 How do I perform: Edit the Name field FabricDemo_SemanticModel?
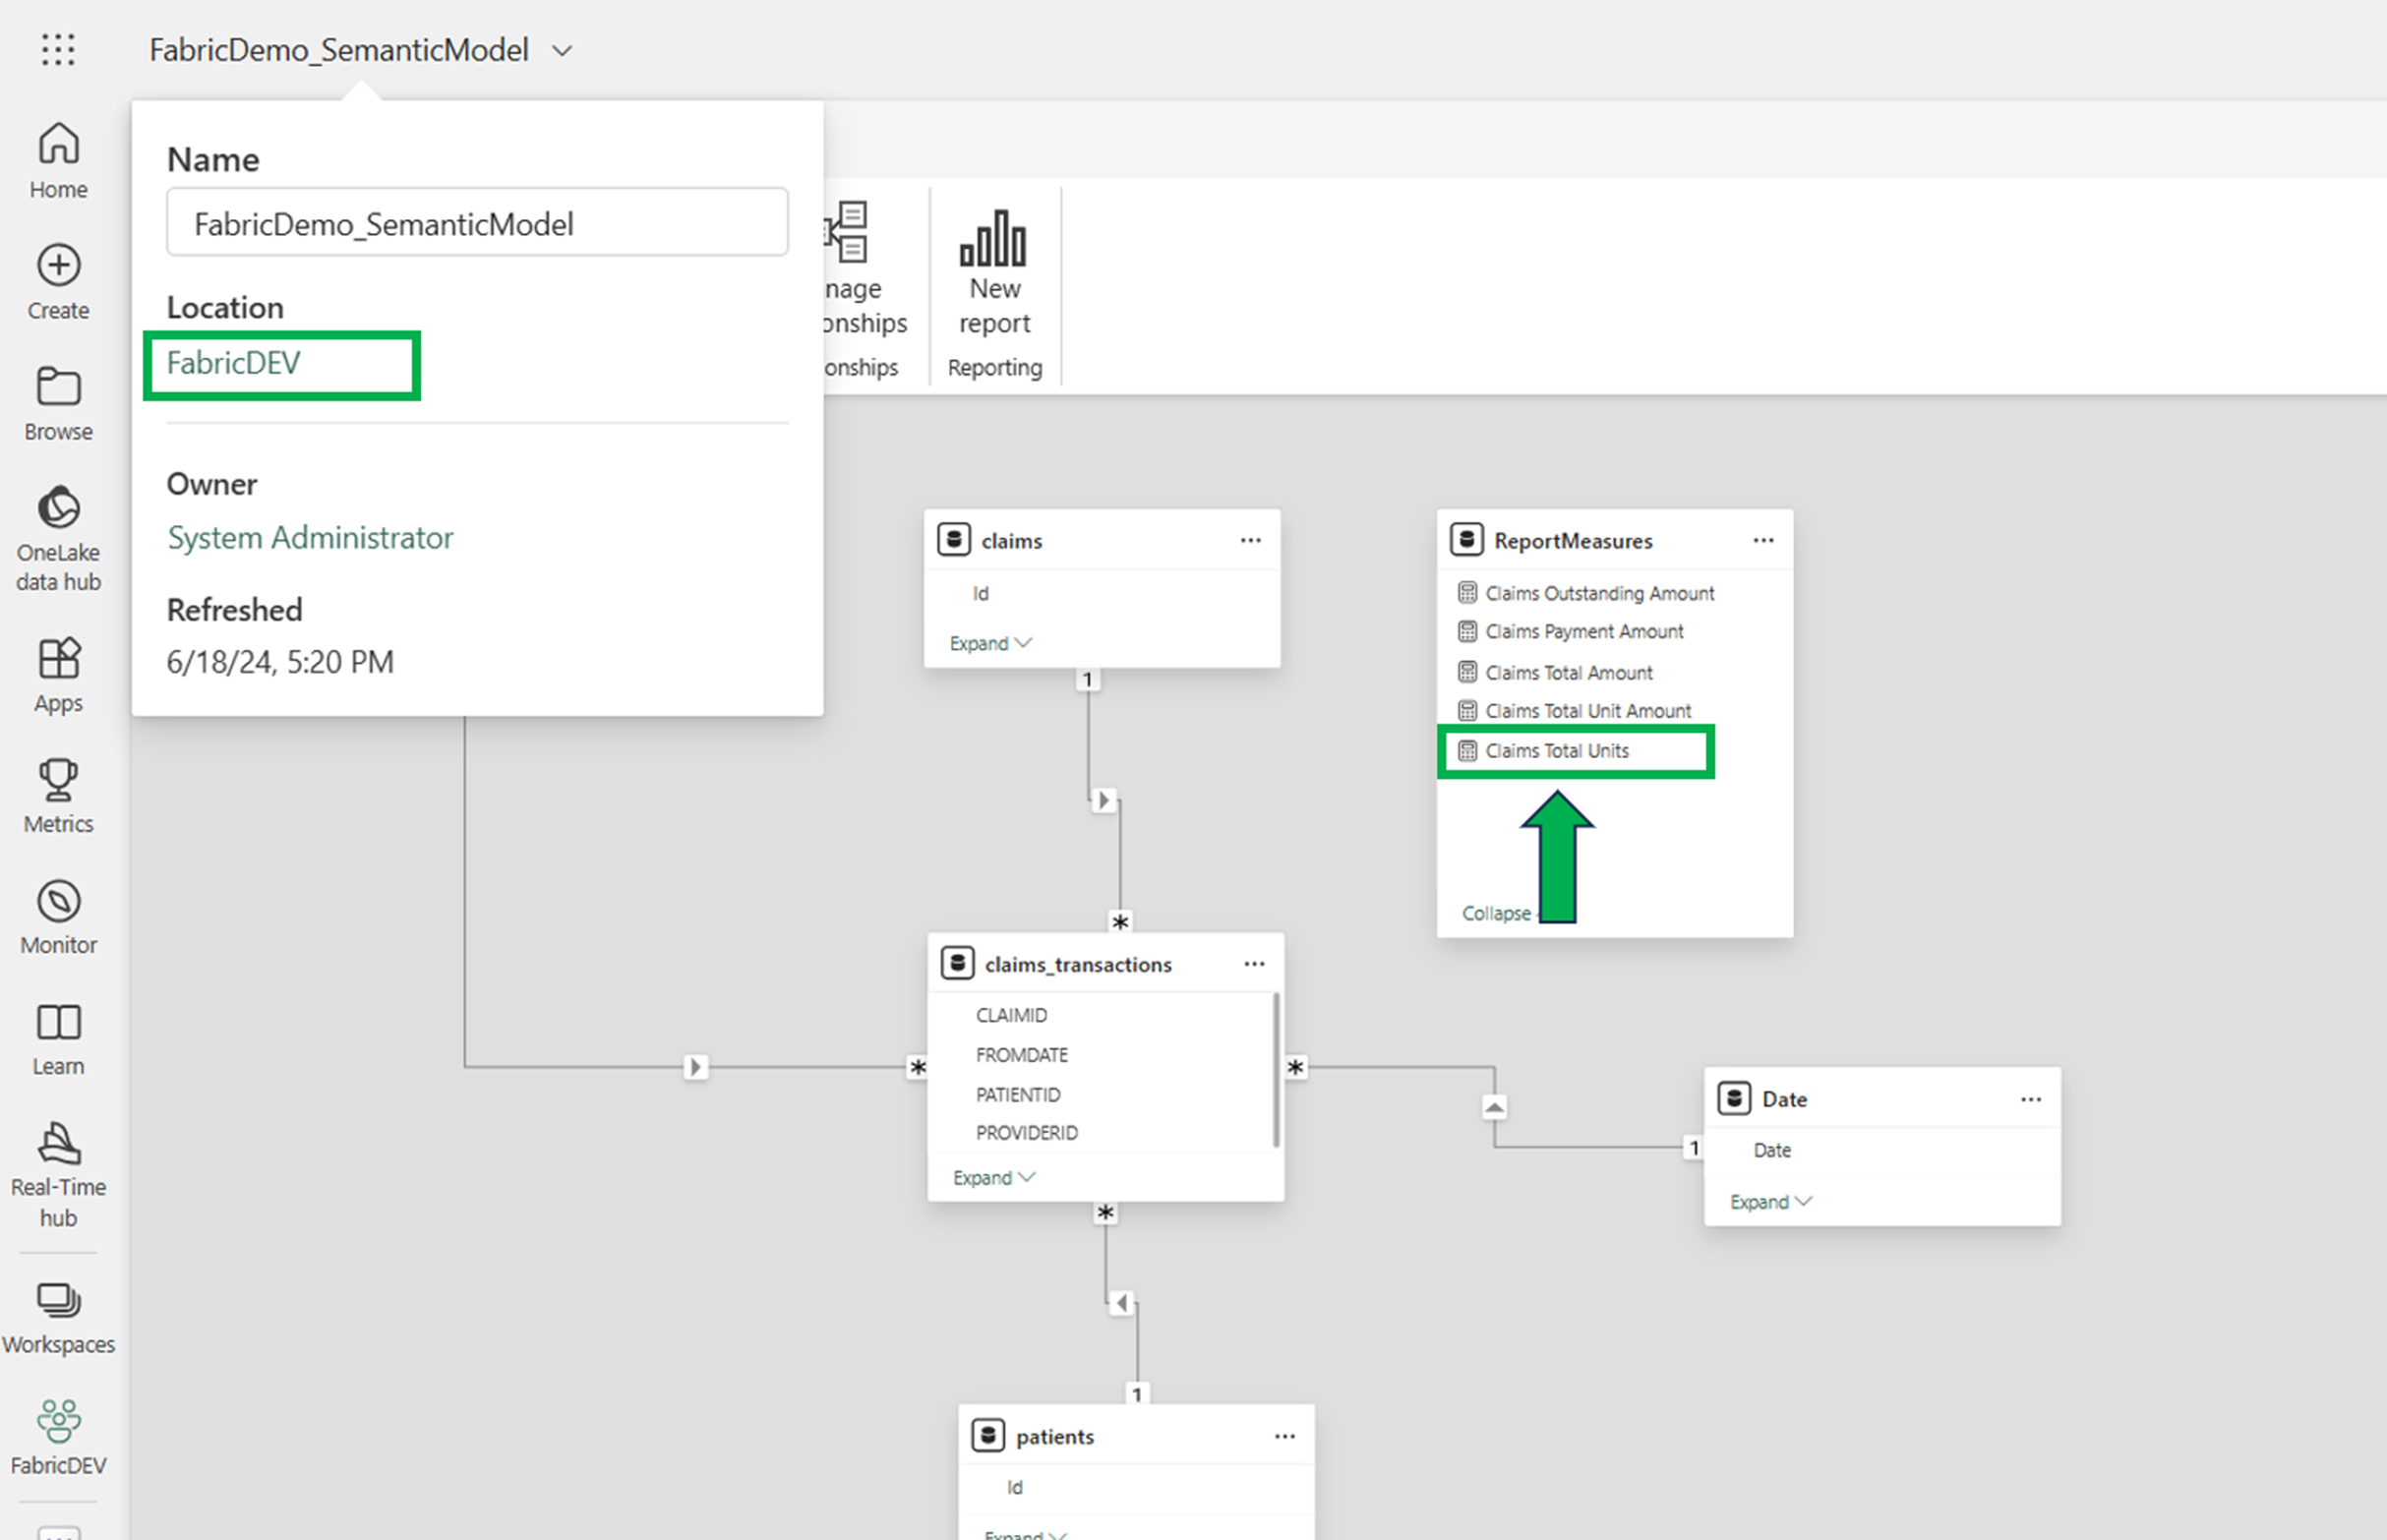477,222
